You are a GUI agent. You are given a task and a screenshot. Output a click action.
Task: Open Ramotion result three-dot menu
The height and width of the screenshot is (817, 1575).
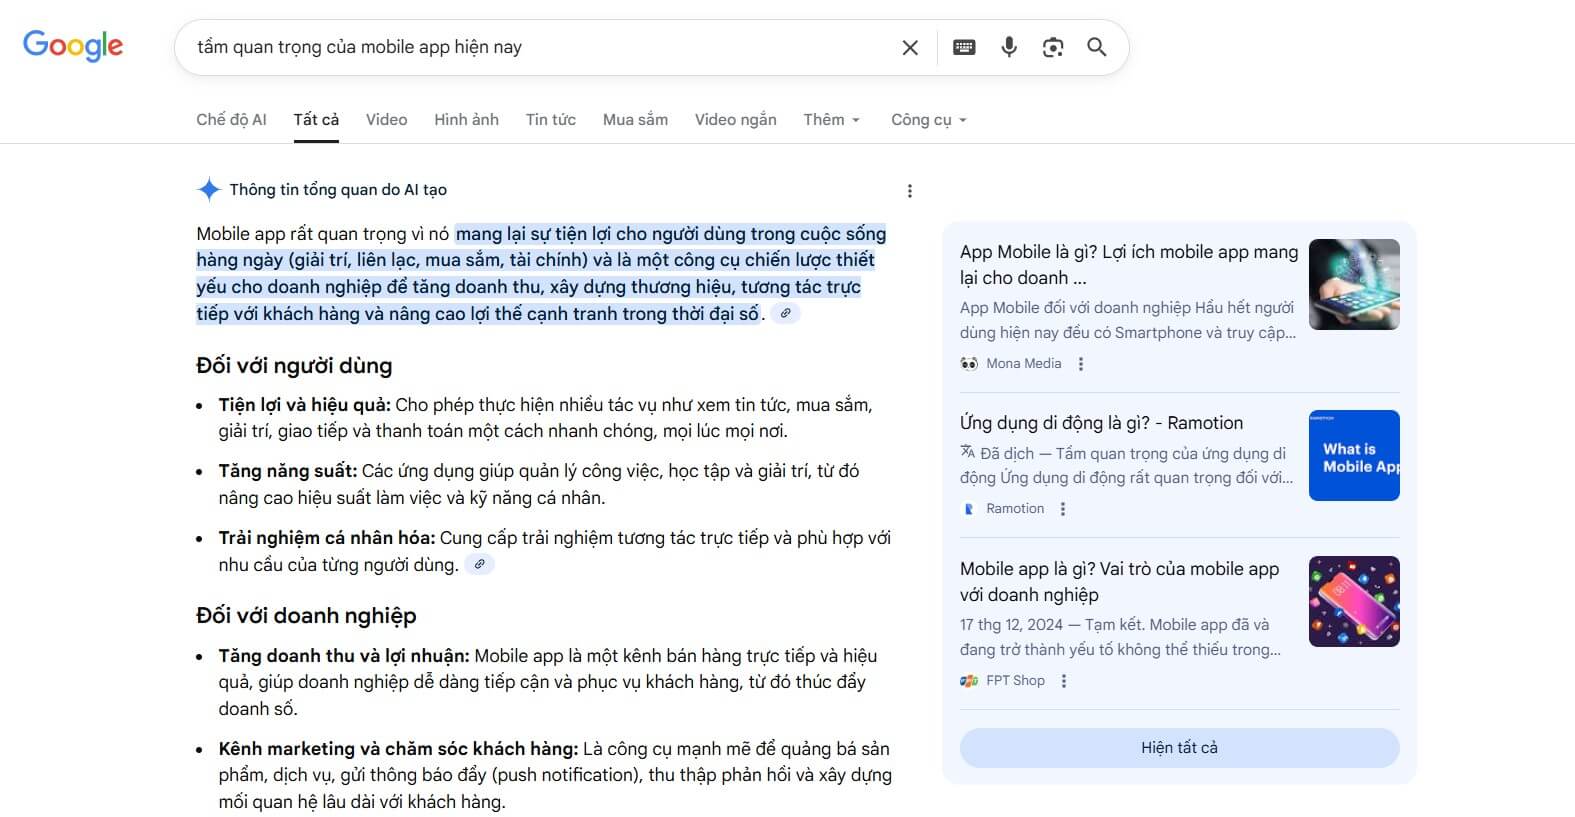tap(1062, 509)
